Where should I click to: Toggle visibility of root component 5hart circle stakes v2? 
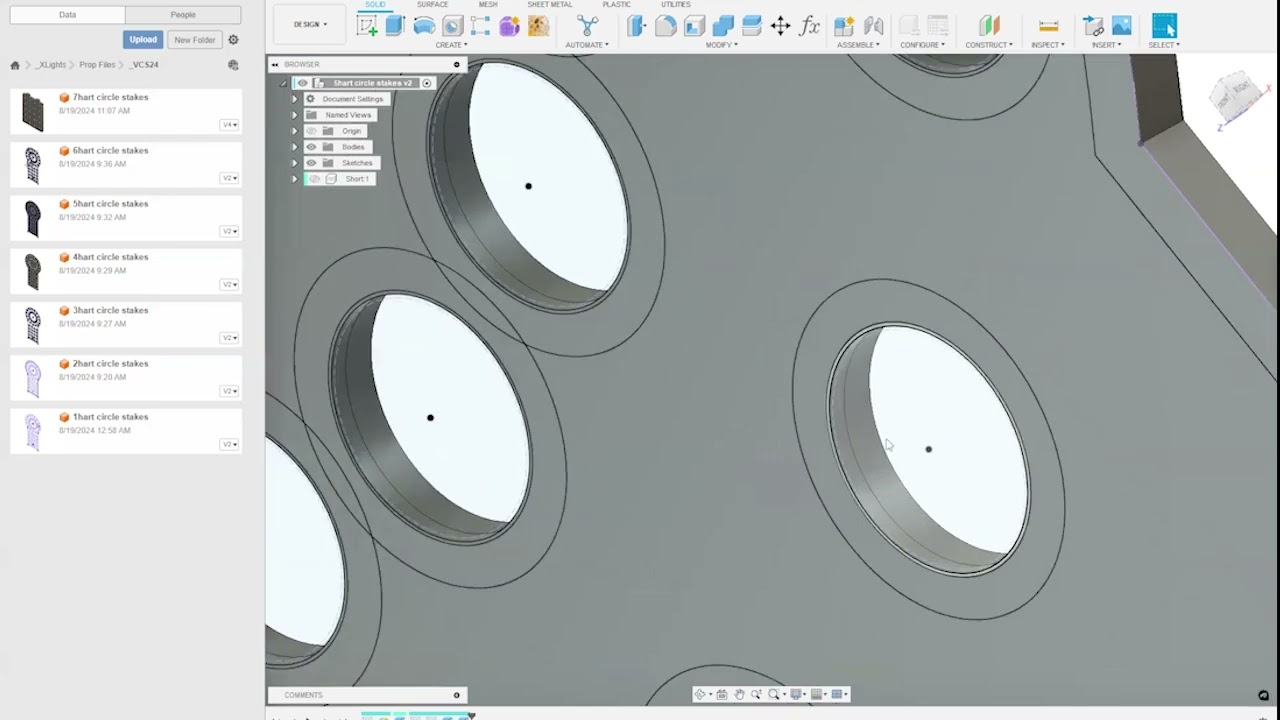point(303,83)
